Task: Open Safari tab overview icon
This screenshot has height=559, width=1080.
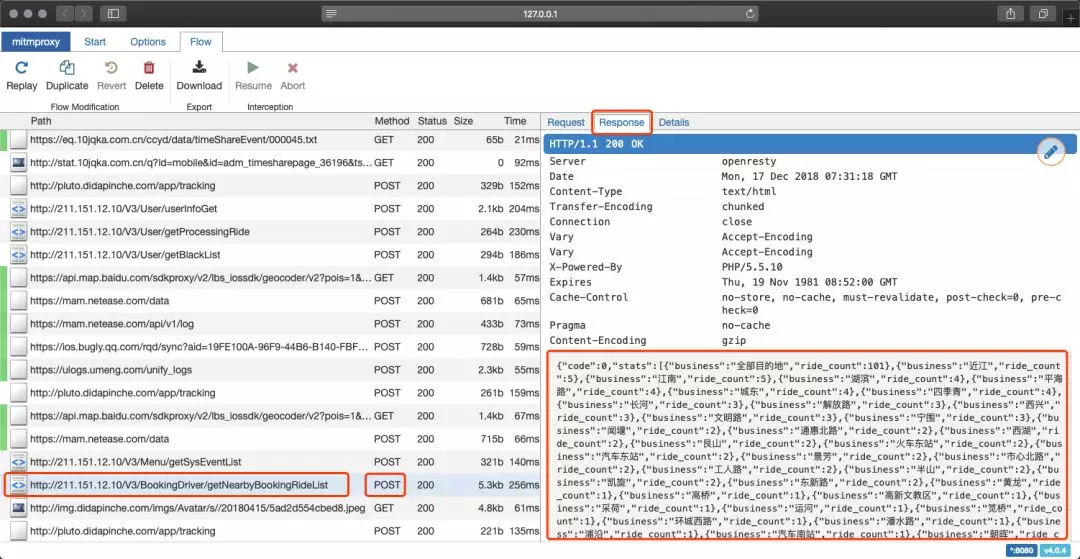Action: click(x=1043, y=13)
